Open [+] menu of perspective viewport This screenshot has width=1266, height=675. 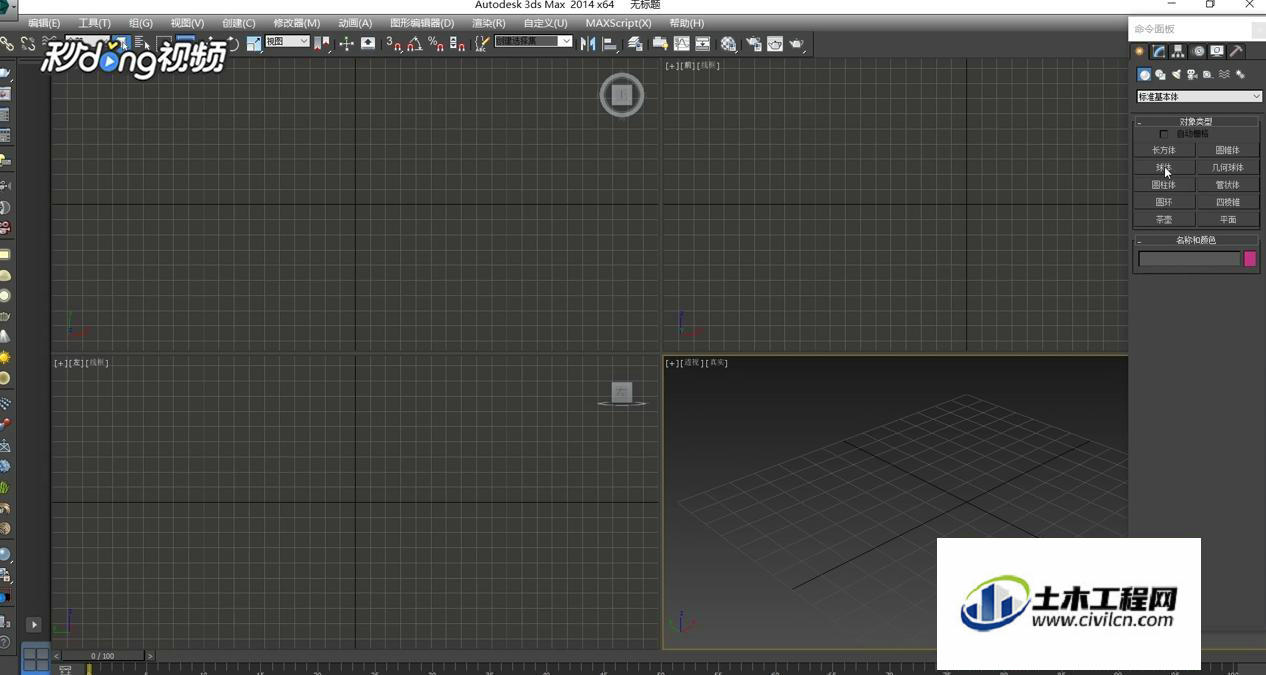[x=670, y=363]
